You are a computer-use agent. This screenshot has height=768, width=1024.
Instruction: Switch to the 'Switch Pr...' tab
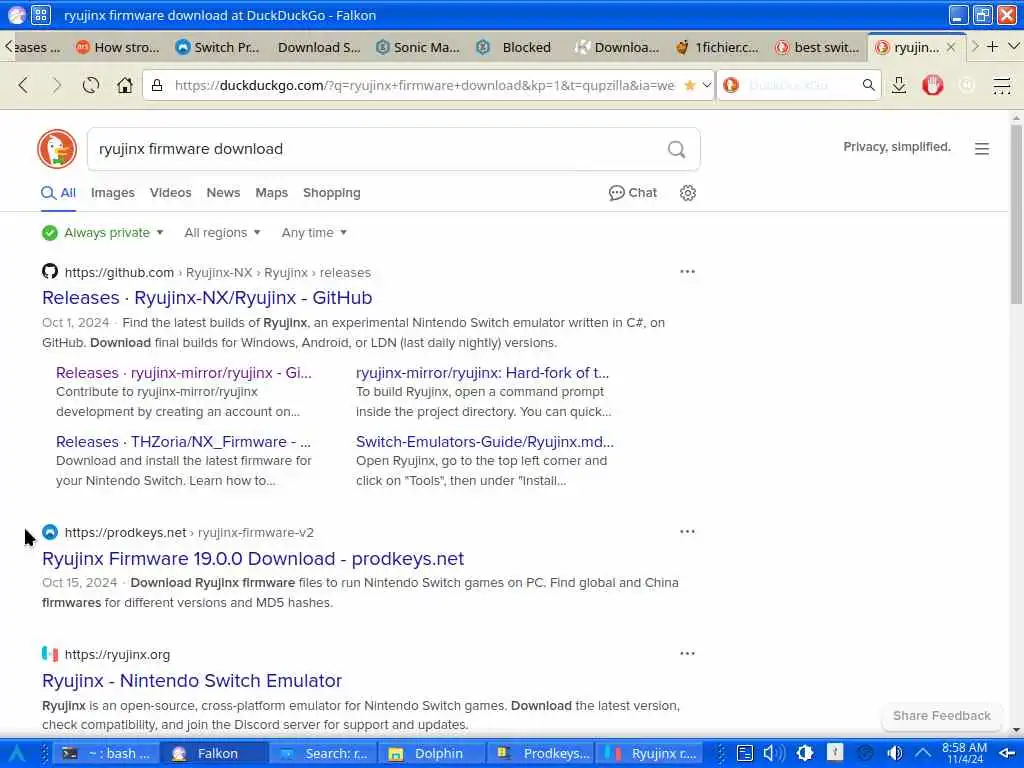point(217,47)
